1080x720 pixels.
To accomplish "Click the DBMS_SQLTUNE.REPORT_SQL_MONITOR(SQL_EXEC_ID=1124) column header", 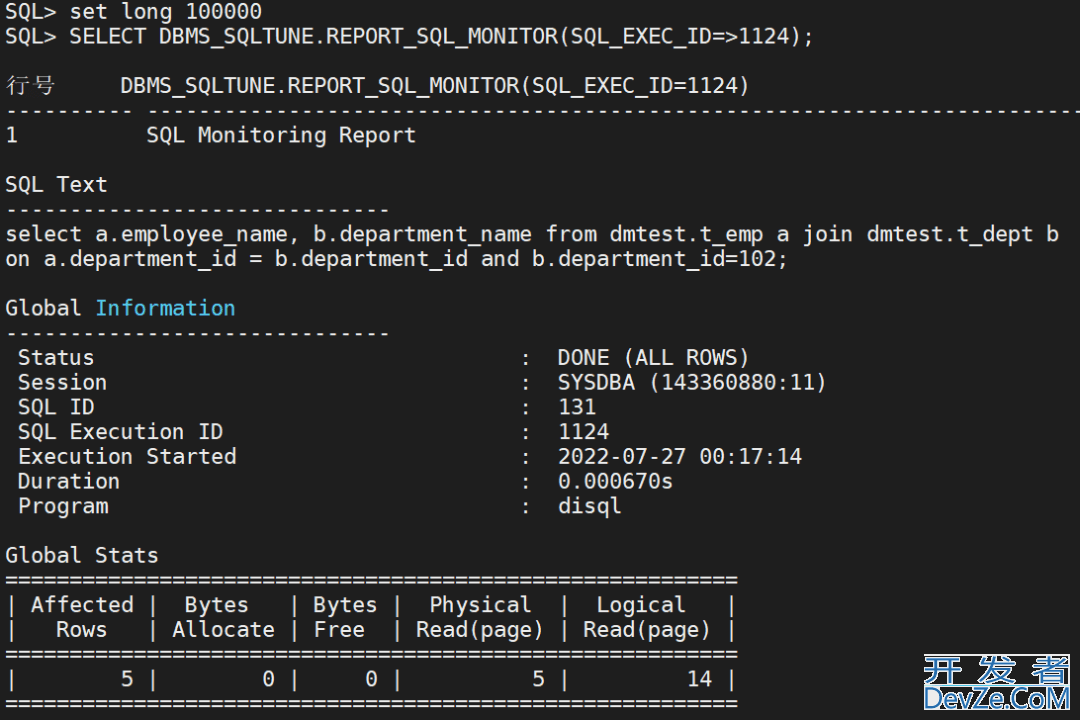I will tap(435, 85).
